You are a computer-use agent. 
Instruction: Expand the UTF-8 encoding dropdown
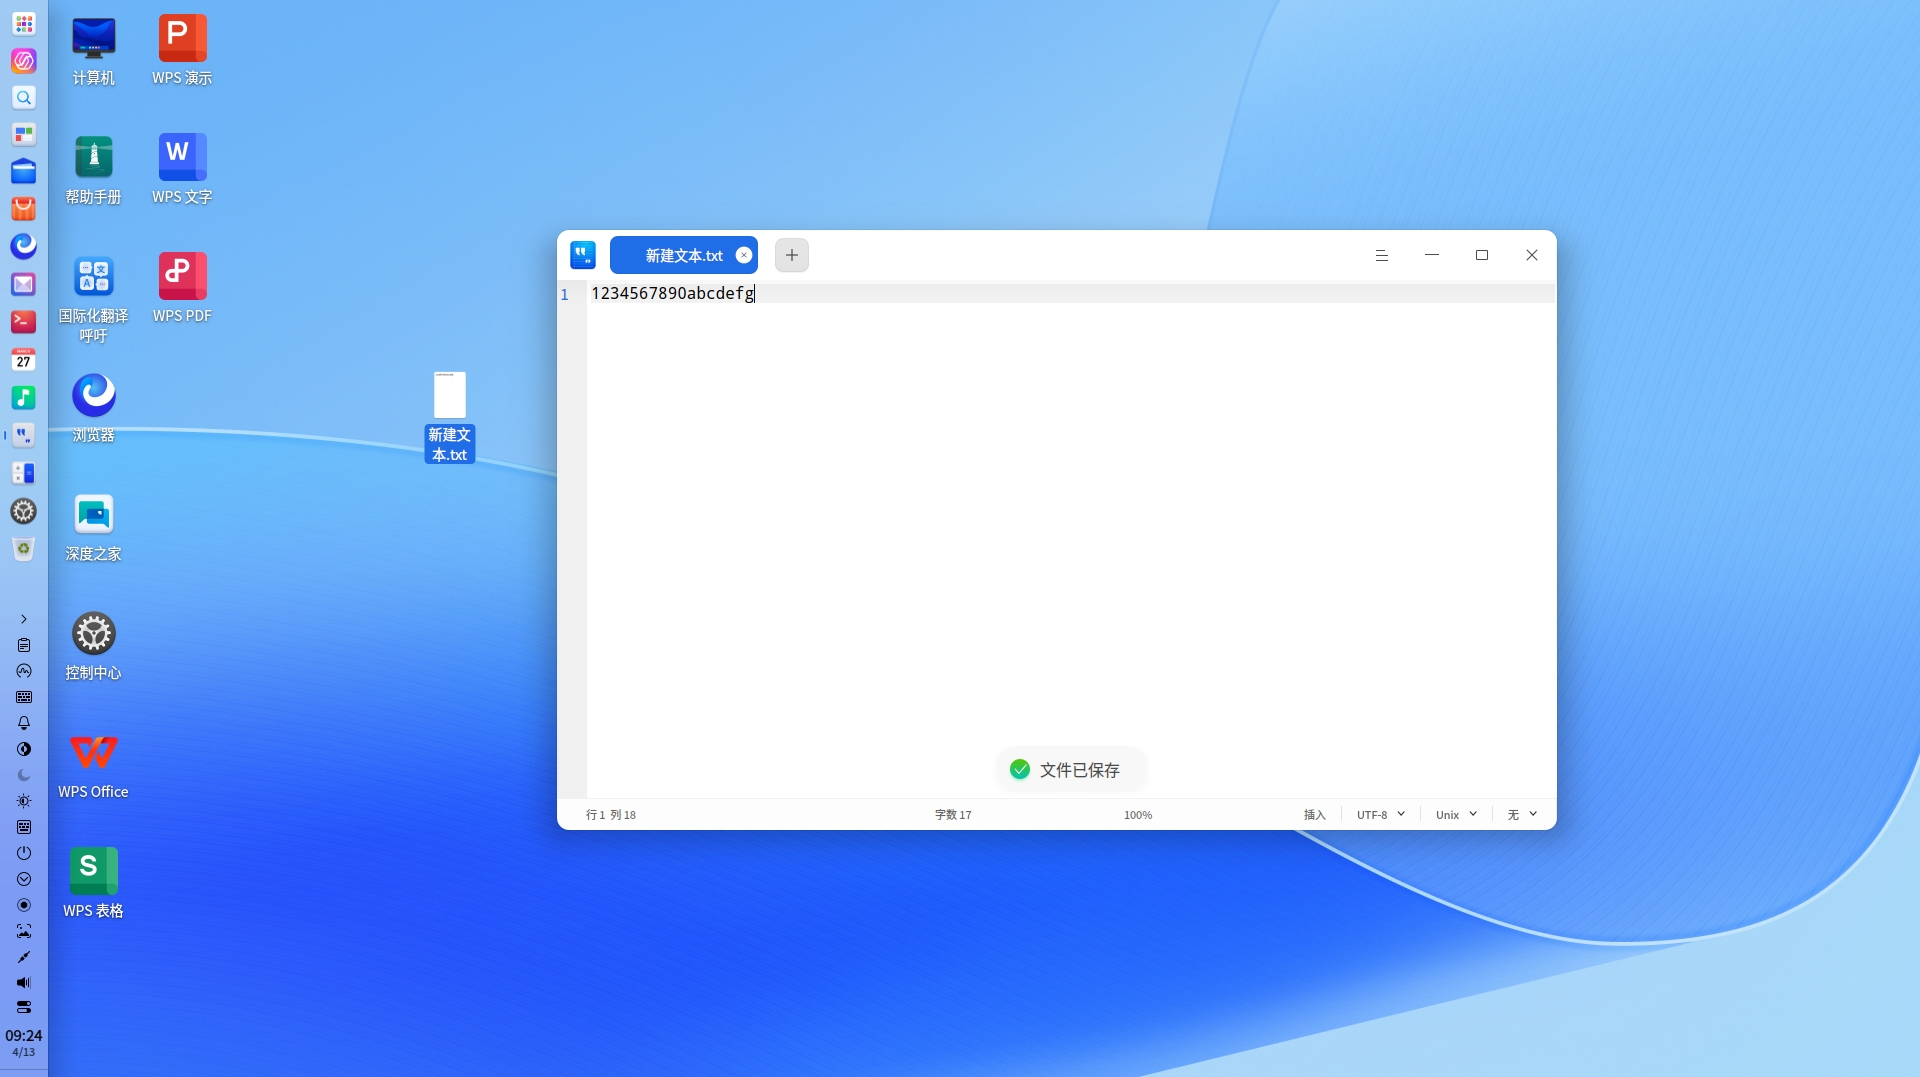click(x=1380, y=815)
